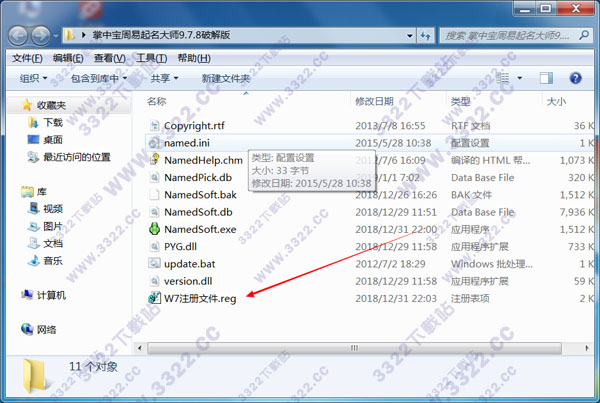Expand the 共享 dropdown
The width and height of the screenshot is (600, 403).
(x=164, y=78)
